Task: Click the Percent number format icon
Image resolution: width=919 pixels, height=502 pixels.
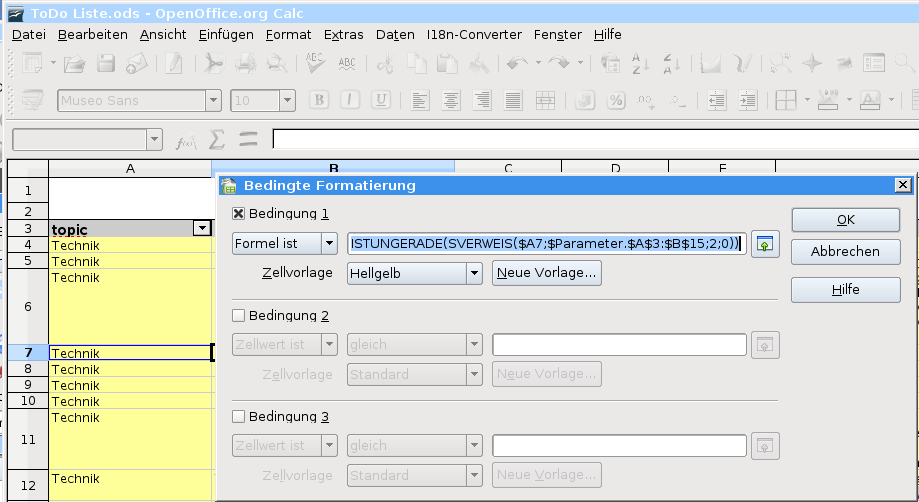Action: pyautogui.click(x=615, y=101)
